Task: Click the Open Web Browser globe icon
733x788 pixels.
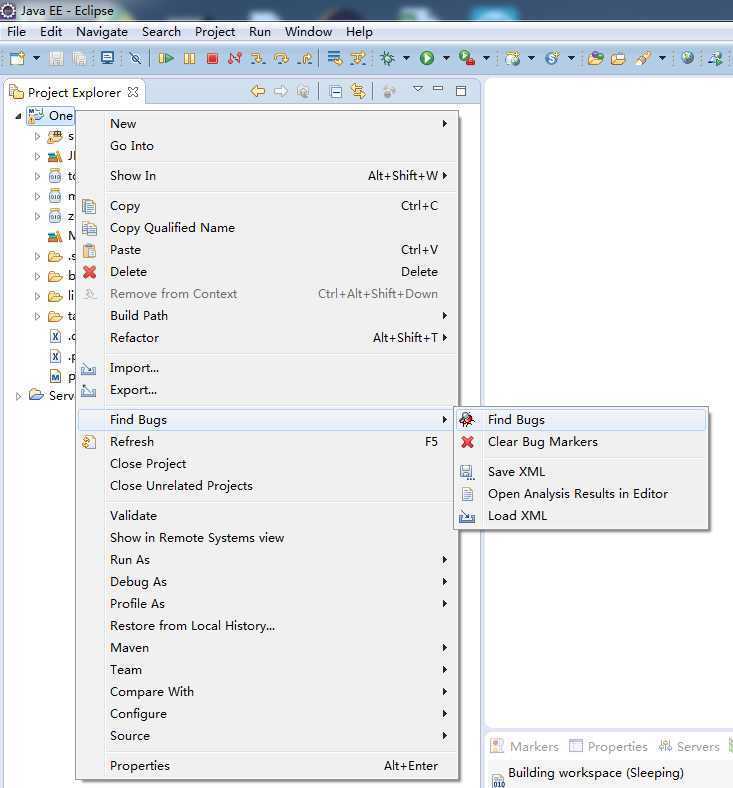Action: [688, 58]
